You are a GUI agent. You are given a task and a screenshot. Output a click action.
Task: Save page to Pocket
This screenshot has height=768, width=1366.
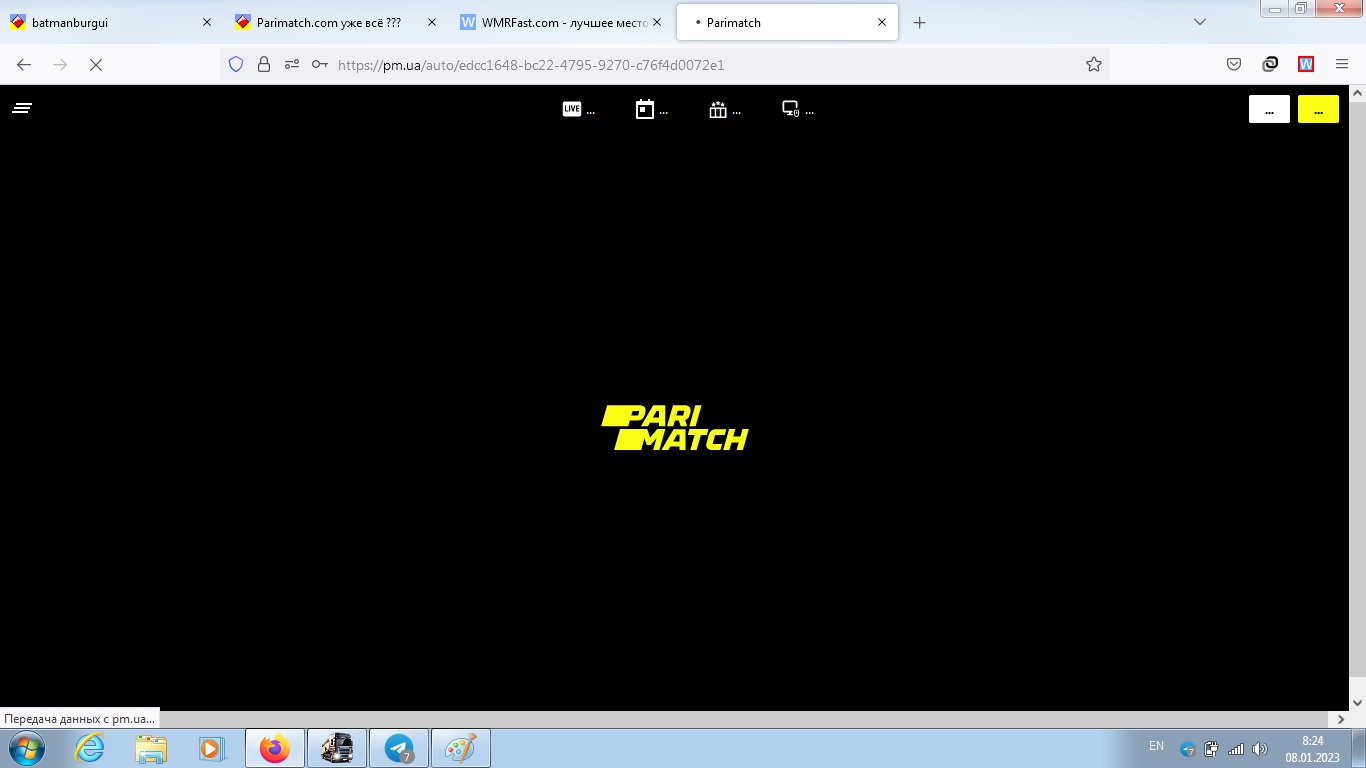[1234, 64]
